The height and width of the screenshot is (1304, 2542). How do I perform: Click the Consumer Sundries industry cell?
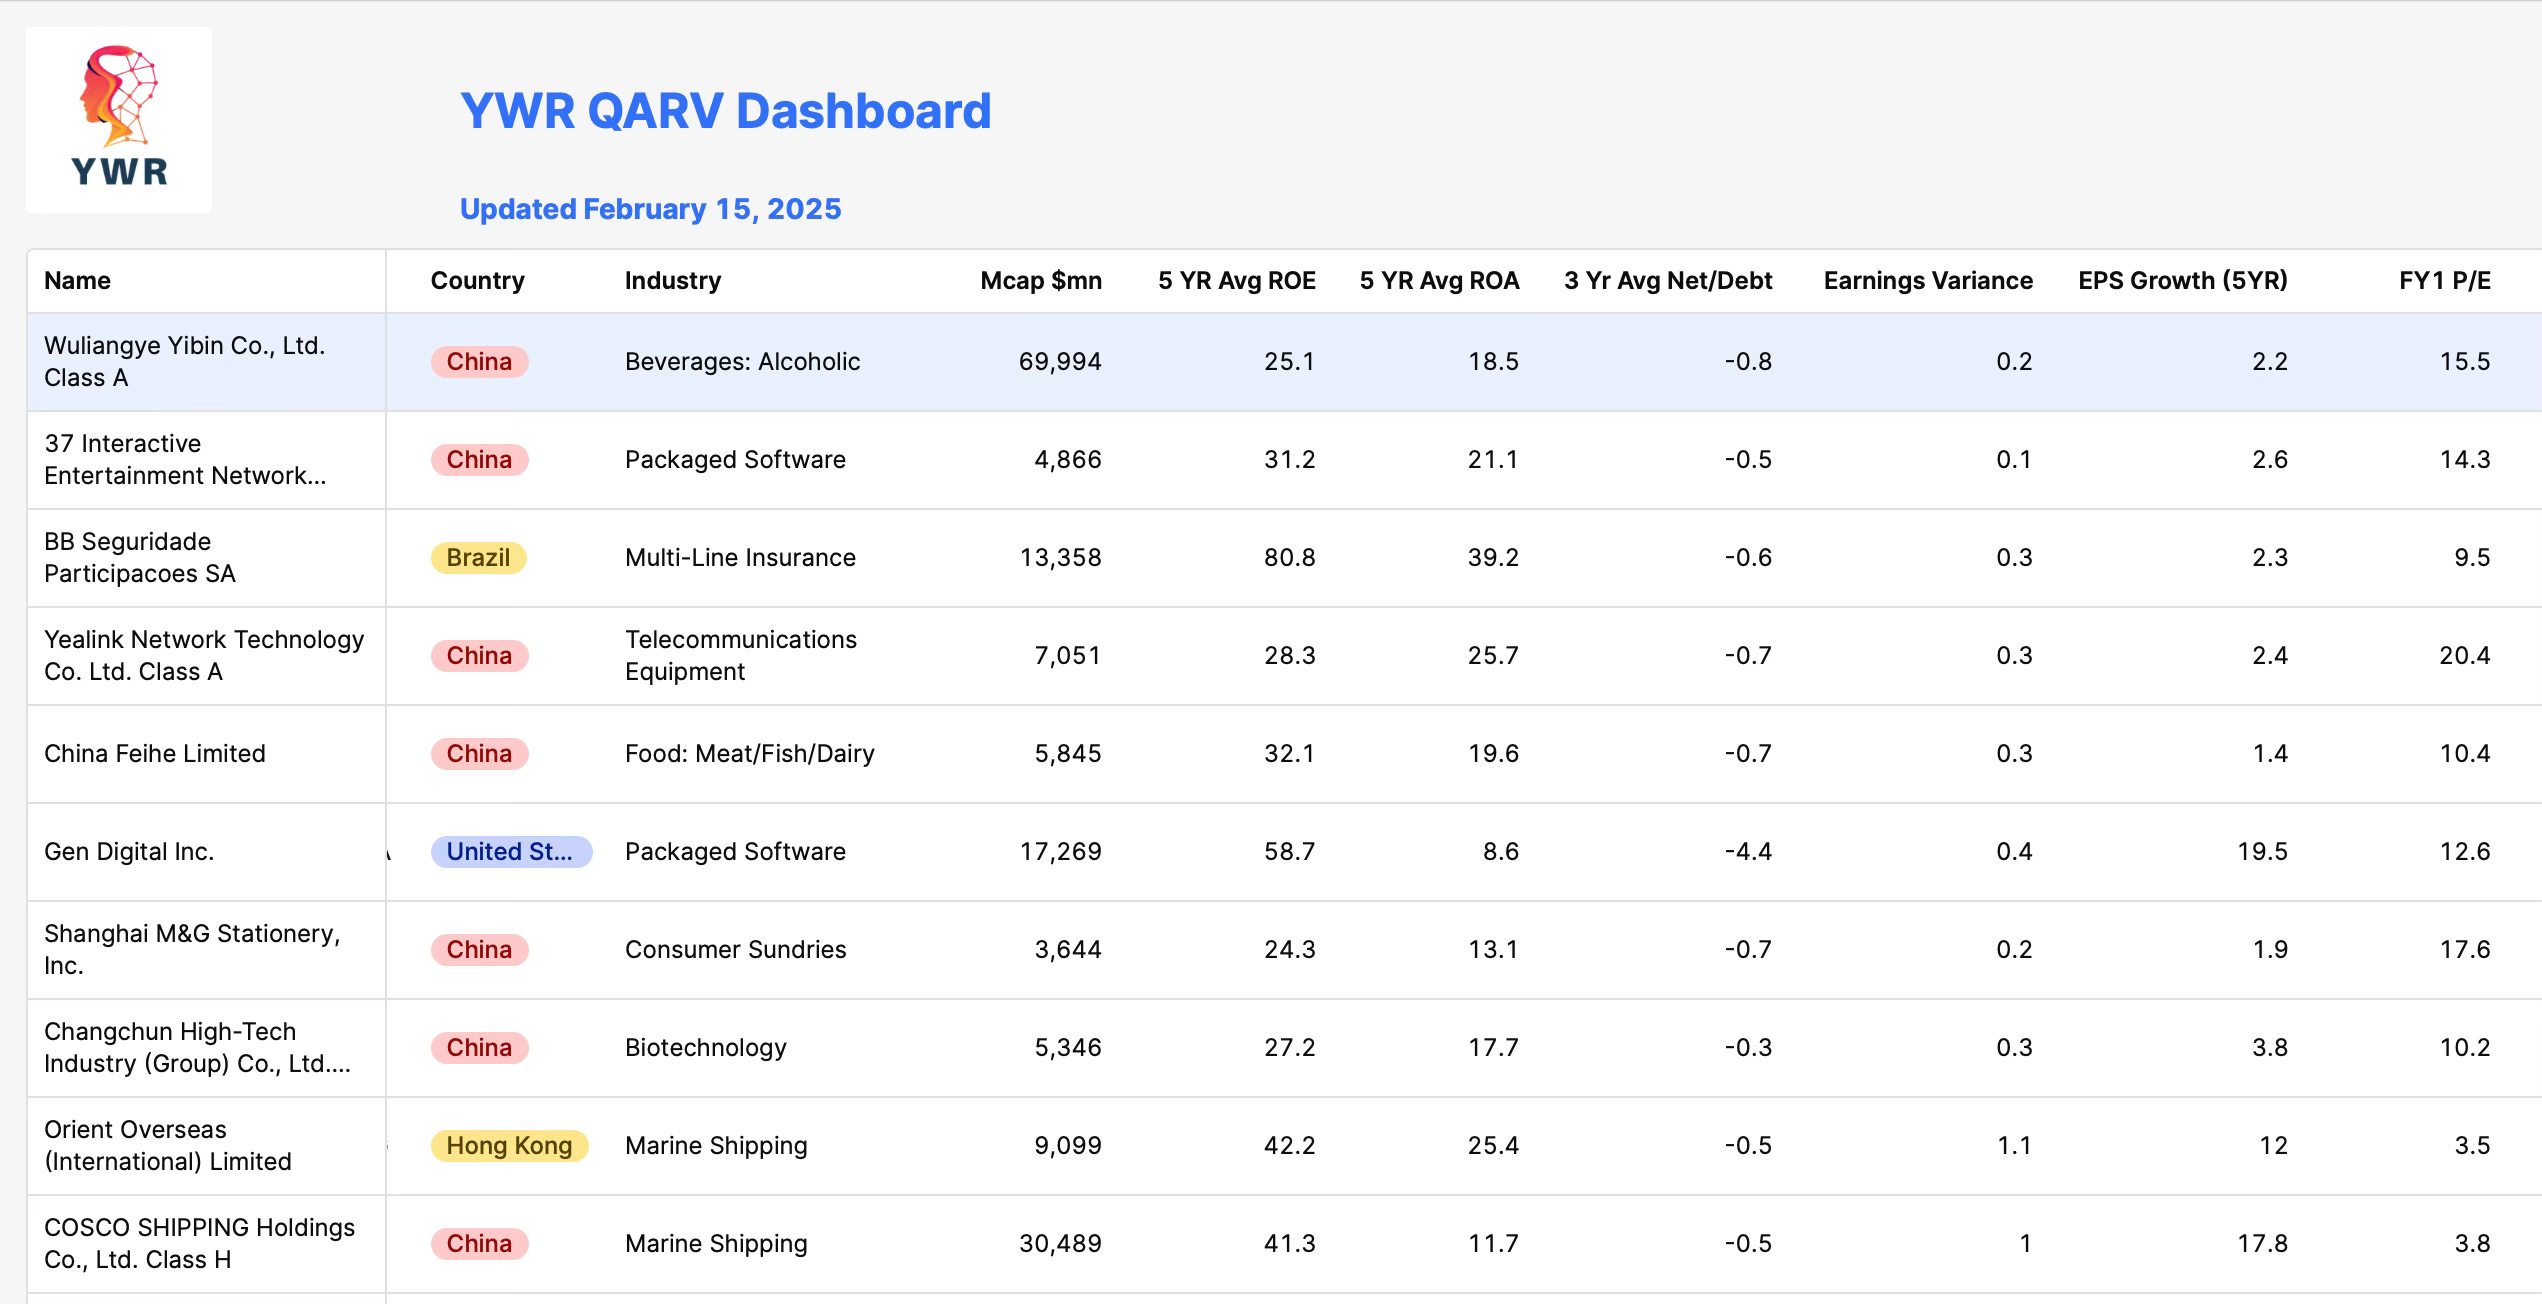pos(735,950)
